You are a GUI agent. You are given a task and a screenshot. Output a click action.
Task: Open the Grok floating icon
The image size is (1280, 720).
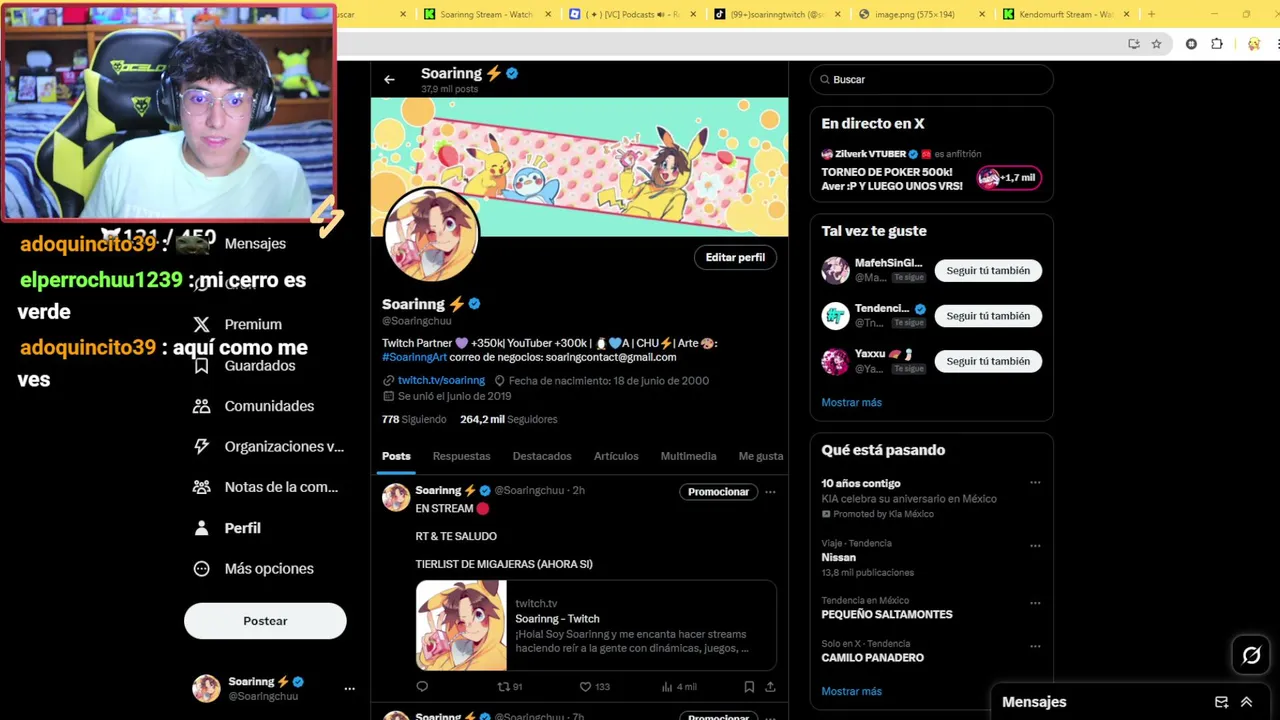(1251, 655)
